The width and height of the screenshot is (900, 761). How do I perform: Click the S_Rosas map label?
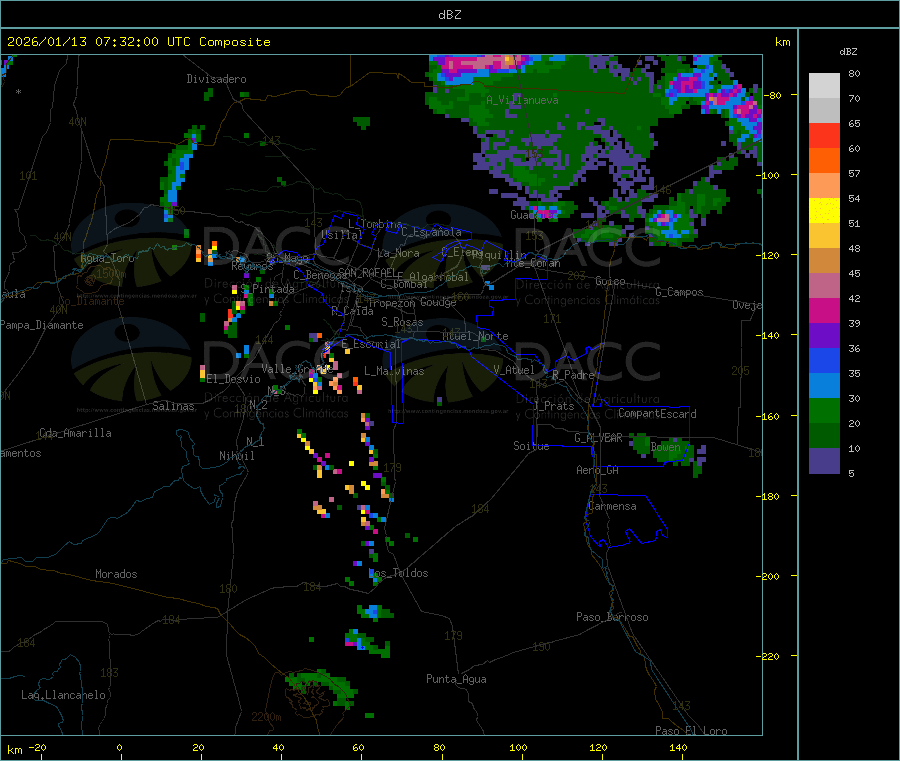click(402, 322)
